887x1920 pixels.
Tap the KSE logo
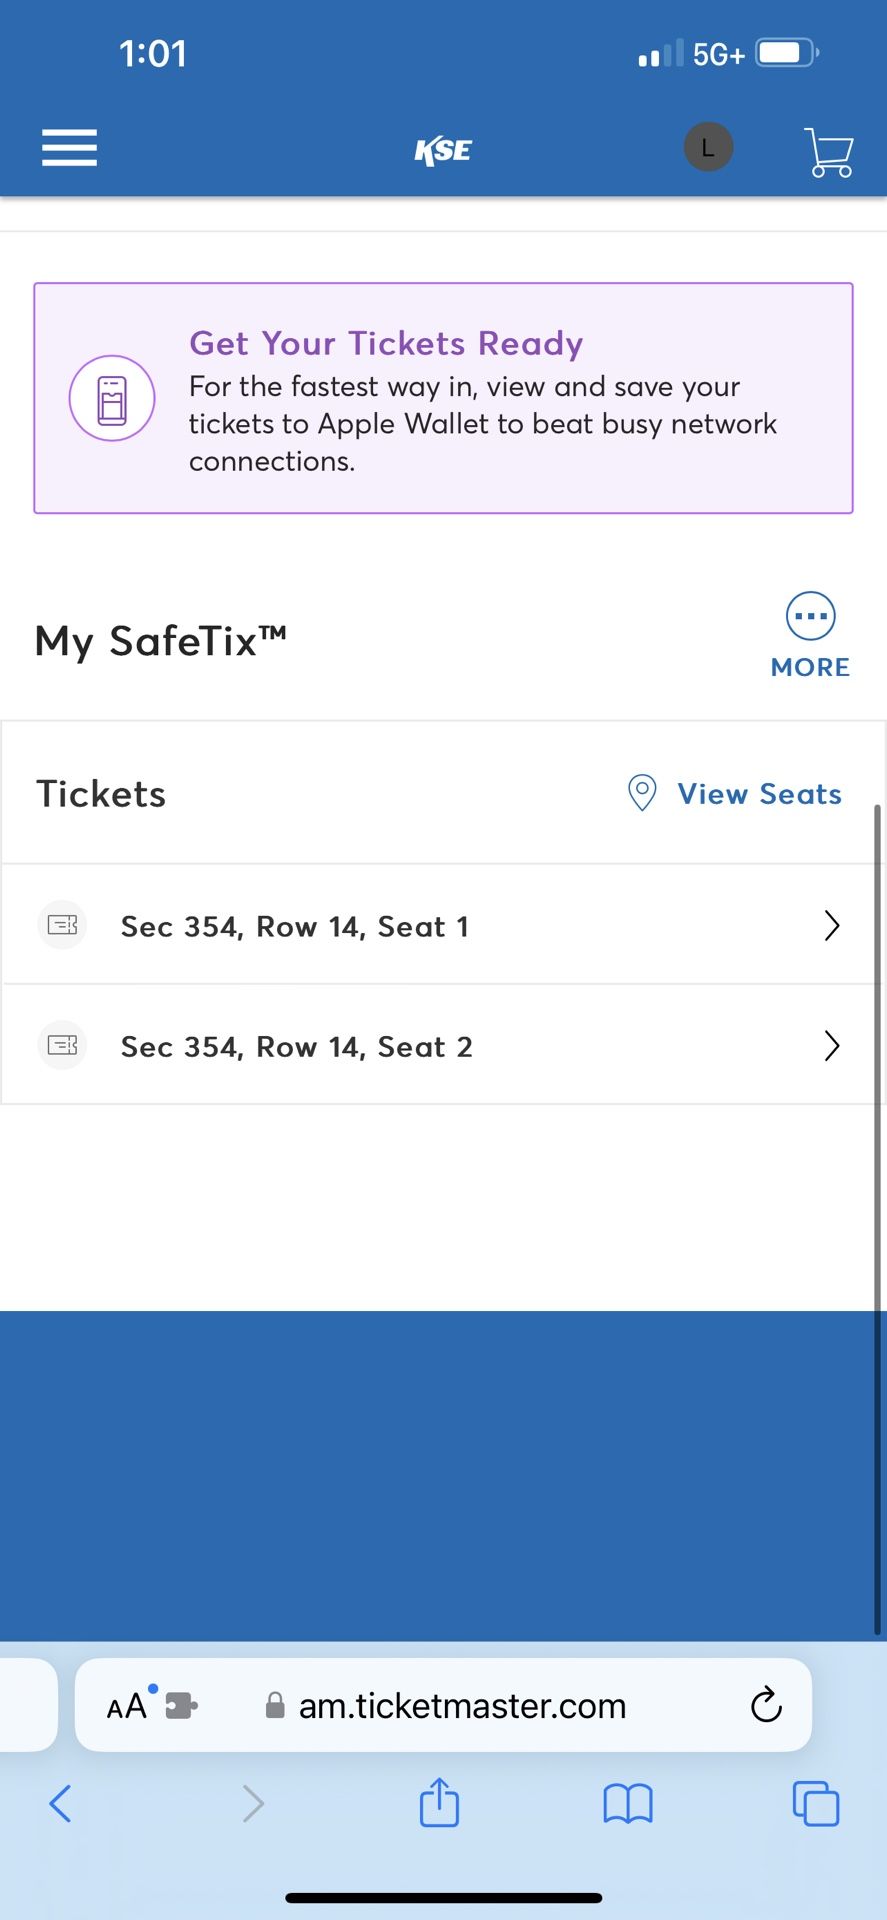pos(443,150)
